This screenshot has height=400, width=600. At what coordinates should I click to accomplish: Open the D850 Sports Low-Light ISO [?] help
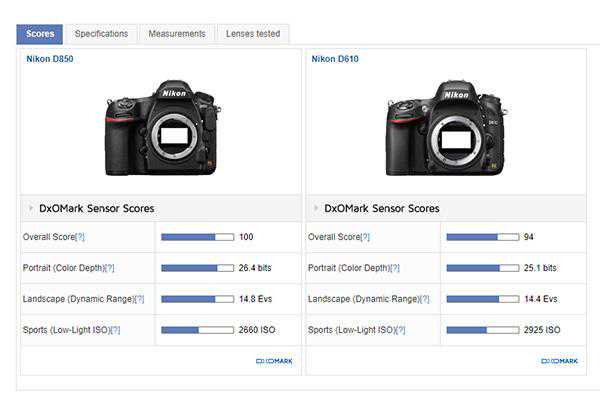click(115, 330)
